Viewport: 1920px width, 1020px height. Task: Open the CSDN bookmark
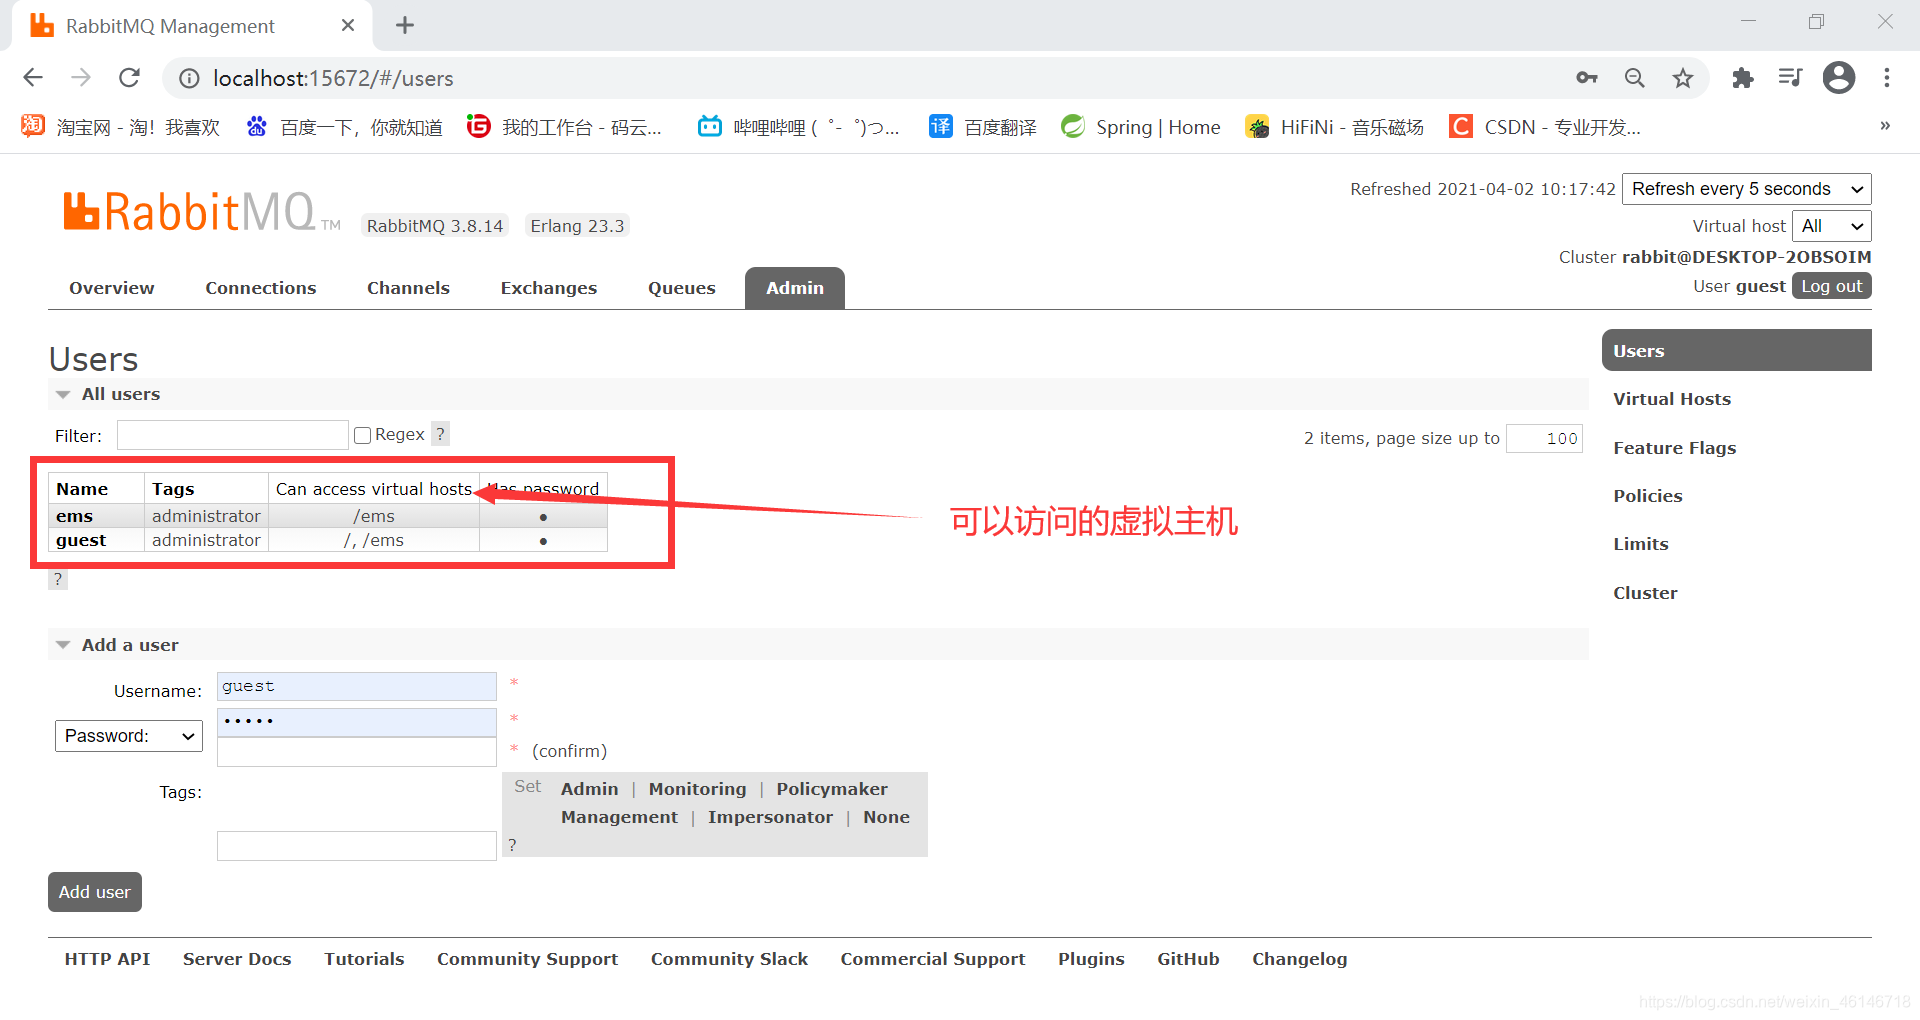coord(1546,127)
